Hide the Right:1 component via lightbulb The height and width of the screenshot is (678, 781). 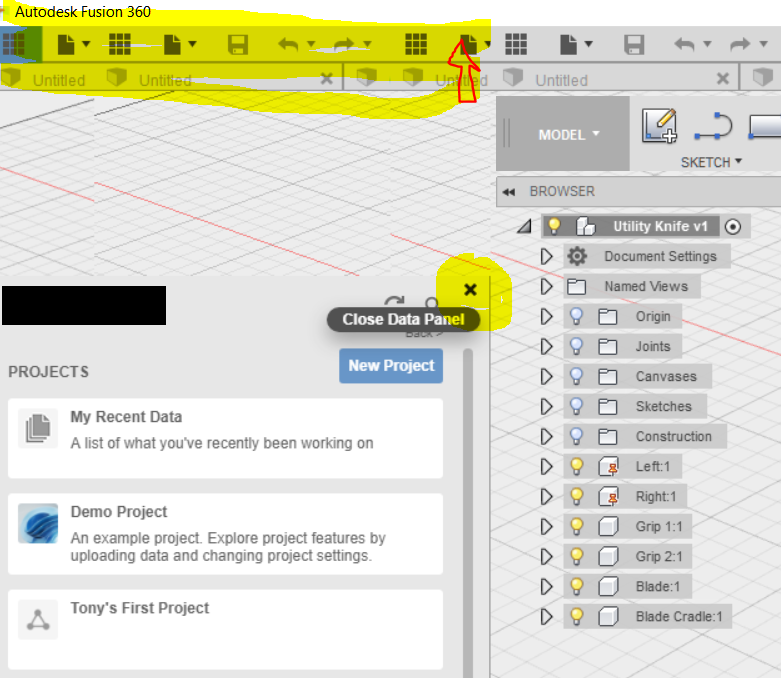pos(576,497)
